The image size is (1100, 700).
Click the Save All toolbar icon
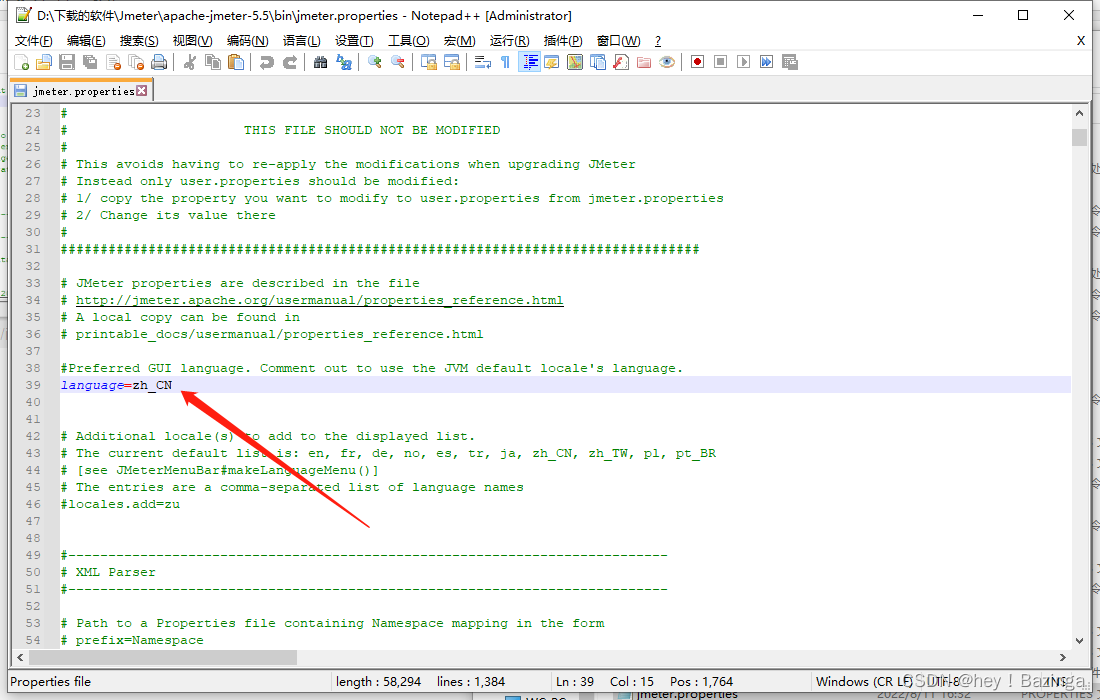90,62
